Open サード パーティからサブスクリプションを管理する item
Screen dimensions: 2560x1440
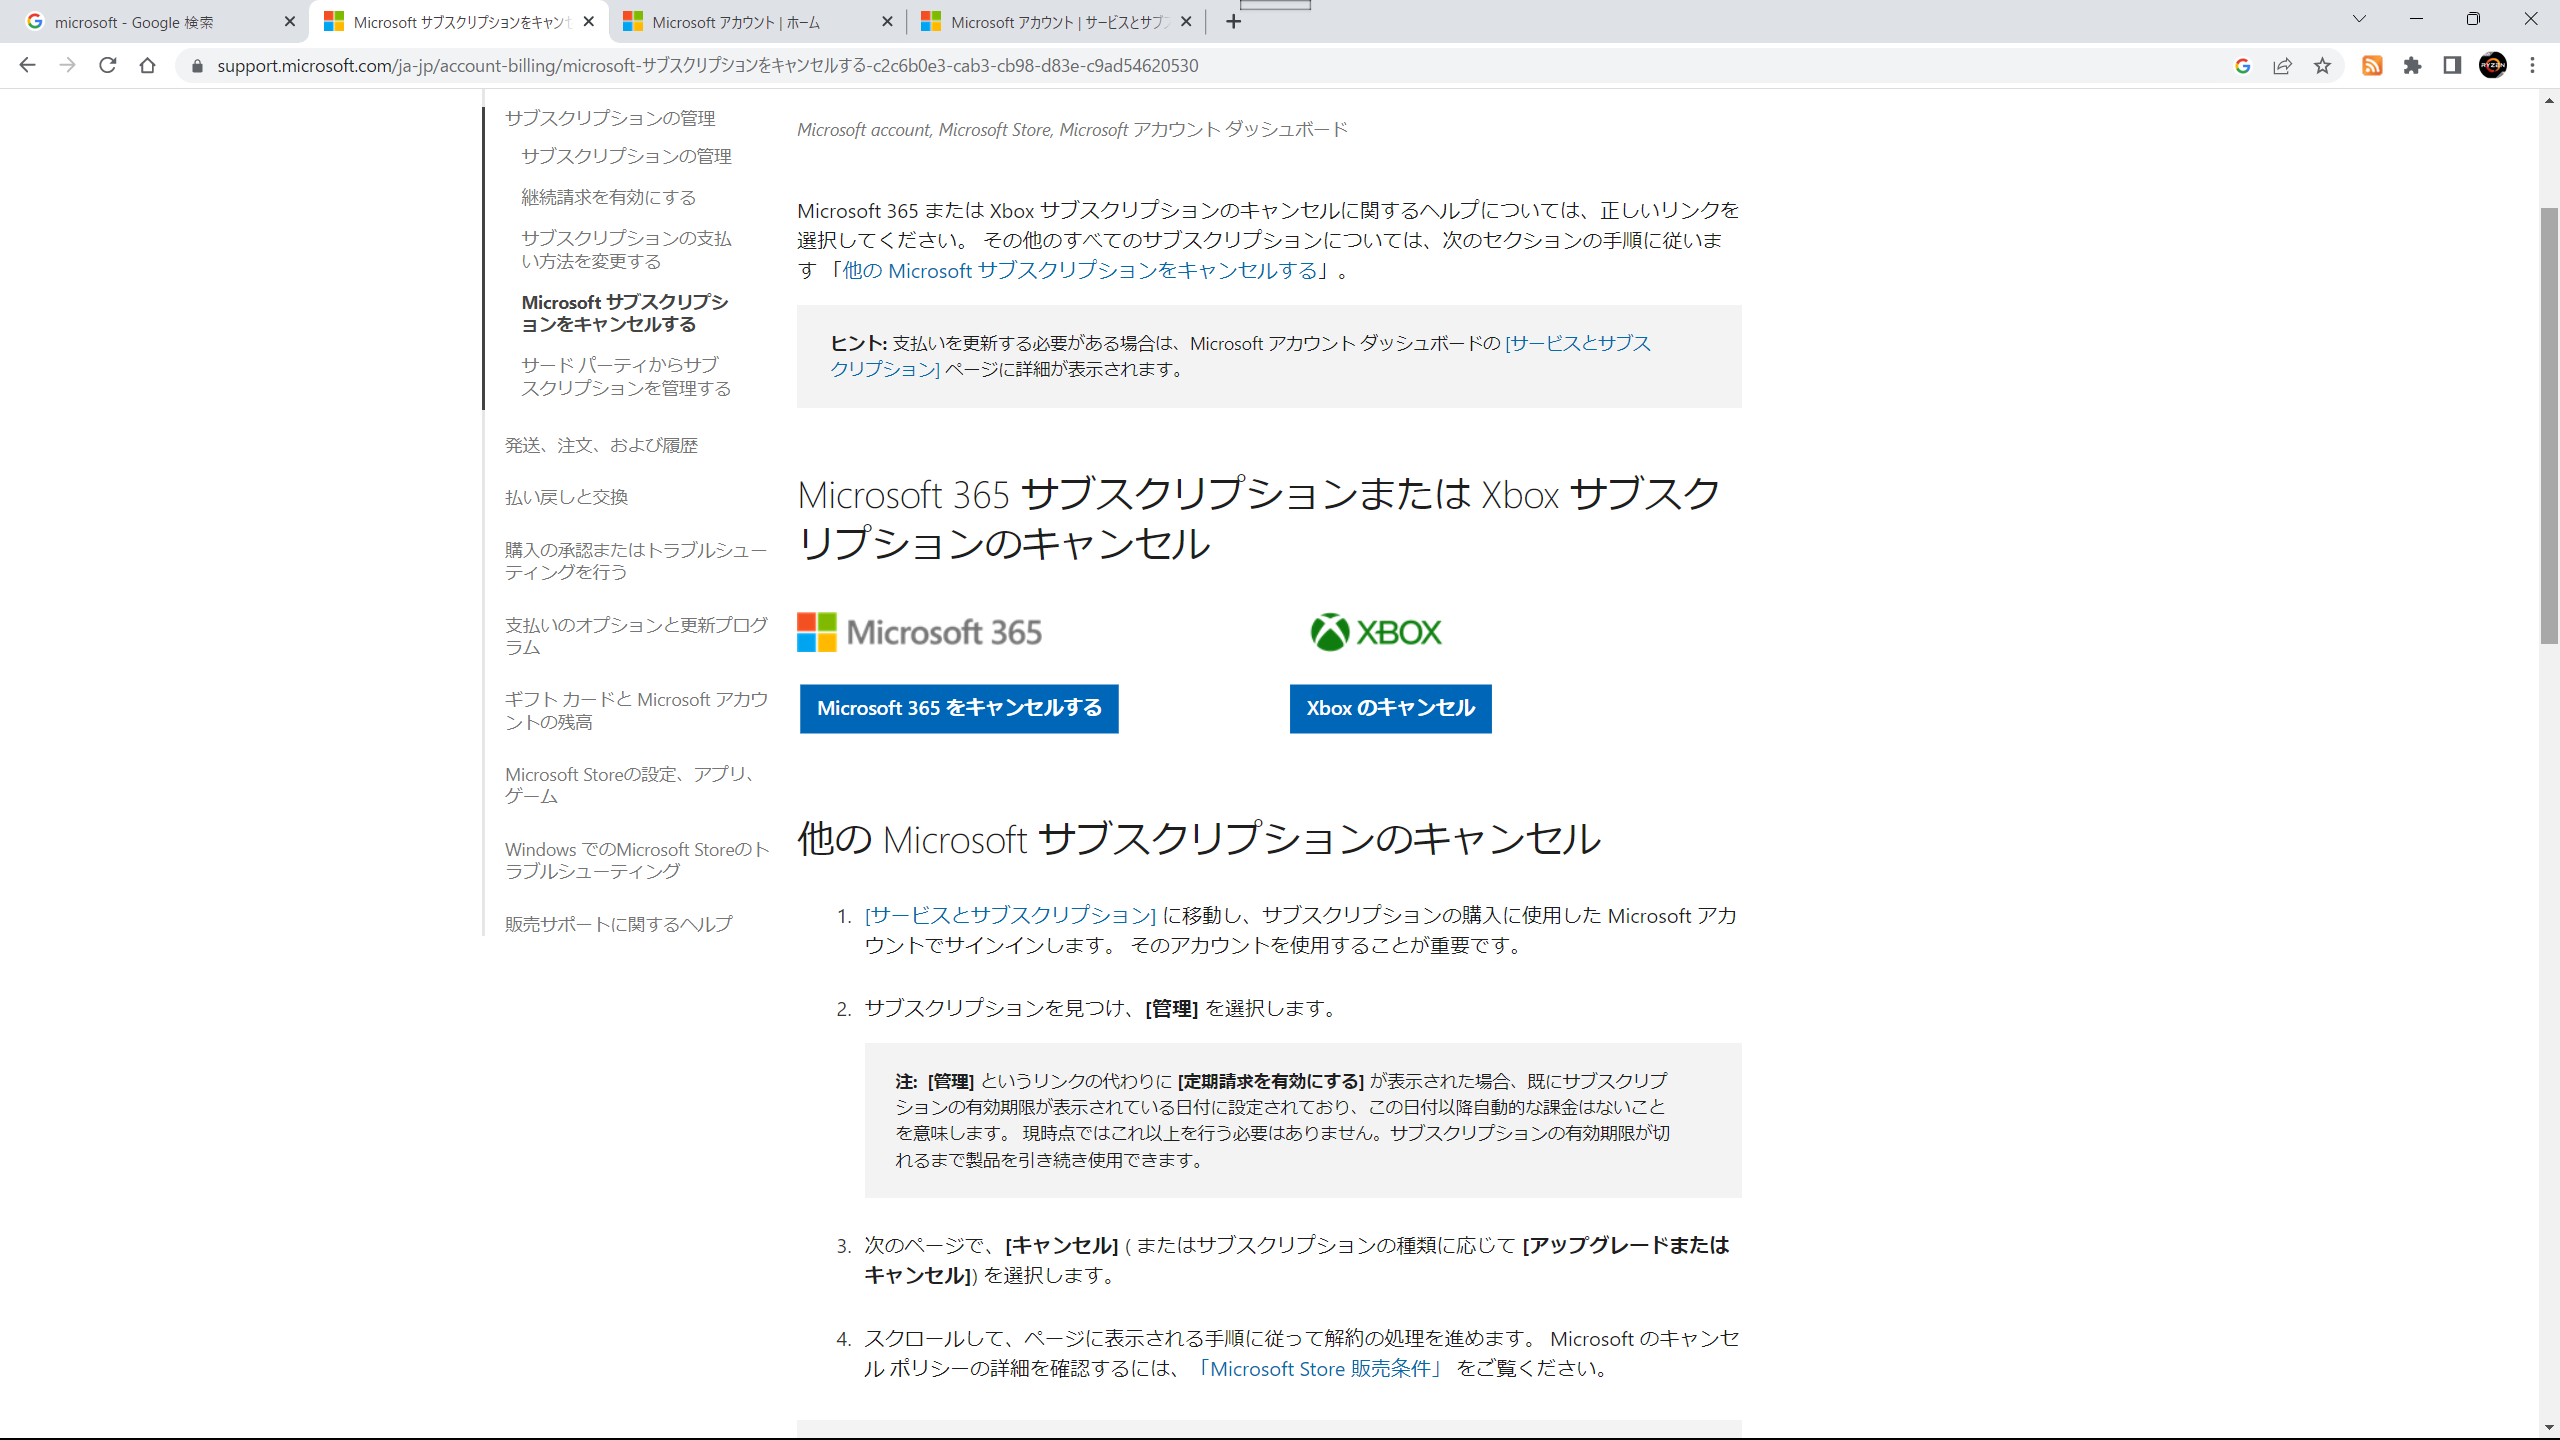click(x=626, y=376)
